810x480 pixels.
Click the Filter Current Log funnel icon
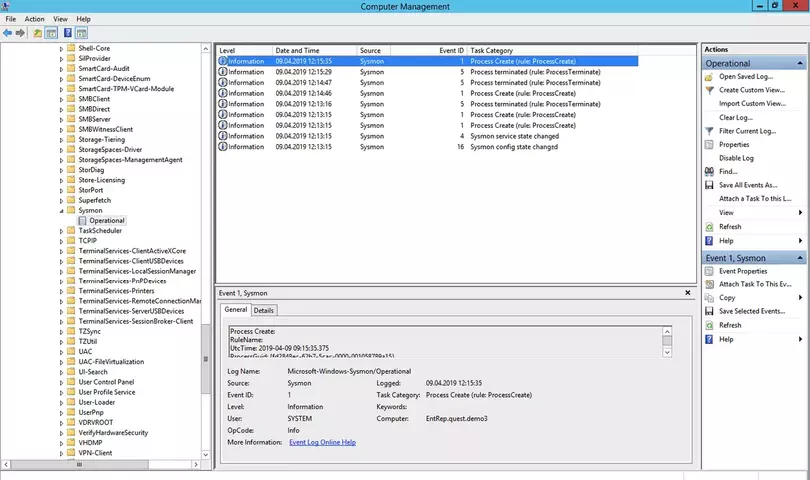tap(709, 131)
